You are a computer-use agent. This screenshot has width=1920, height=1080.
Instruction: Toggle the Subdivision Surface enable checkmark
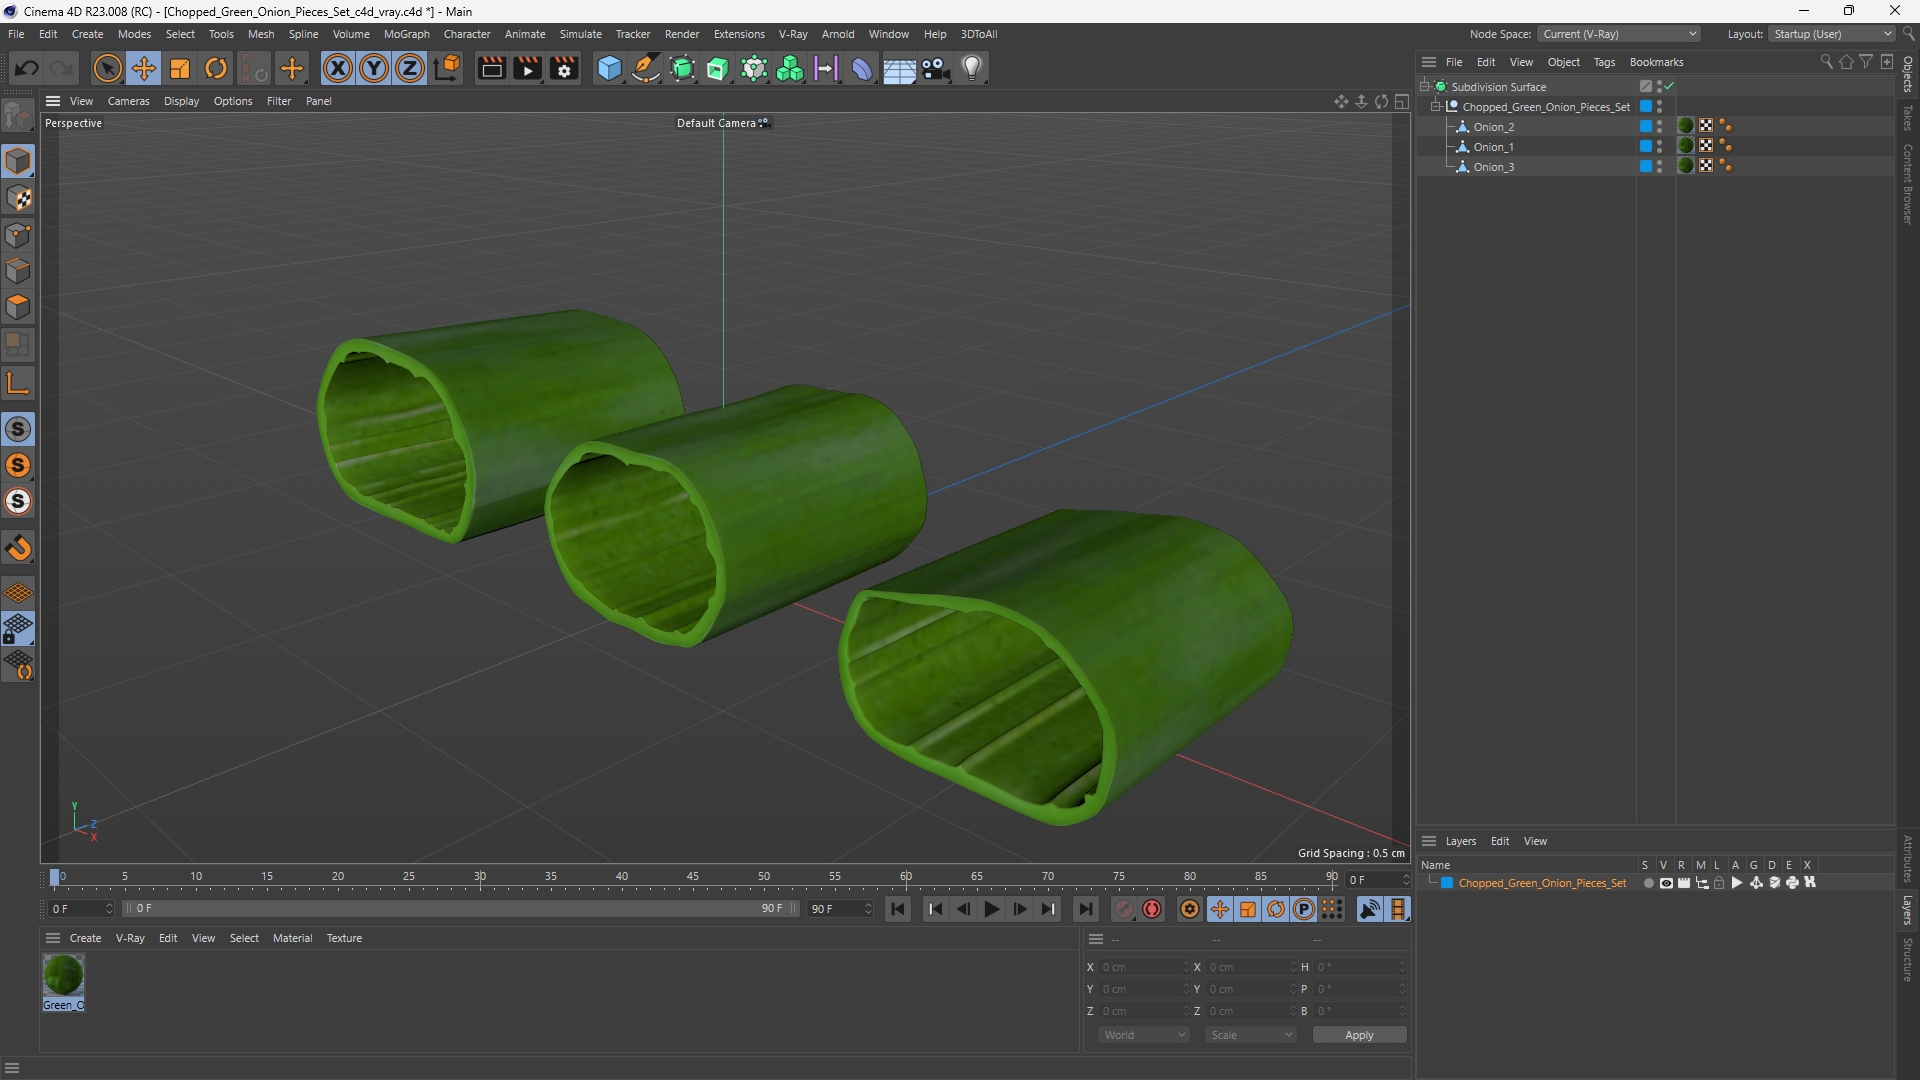pyautogui.click(x=1669, y=87)
